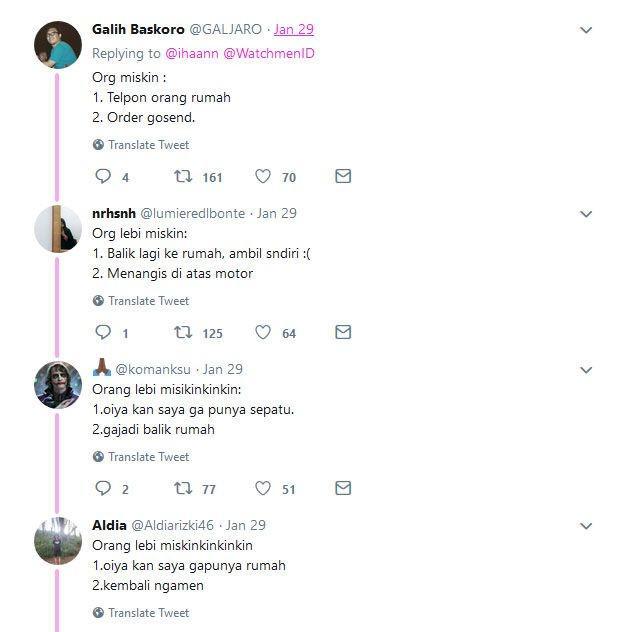The height and width of the screenshot is (632, 632).
Task: Open the Jan 29 timestamp on Galih's tweet
Action: tap(294, 29)
